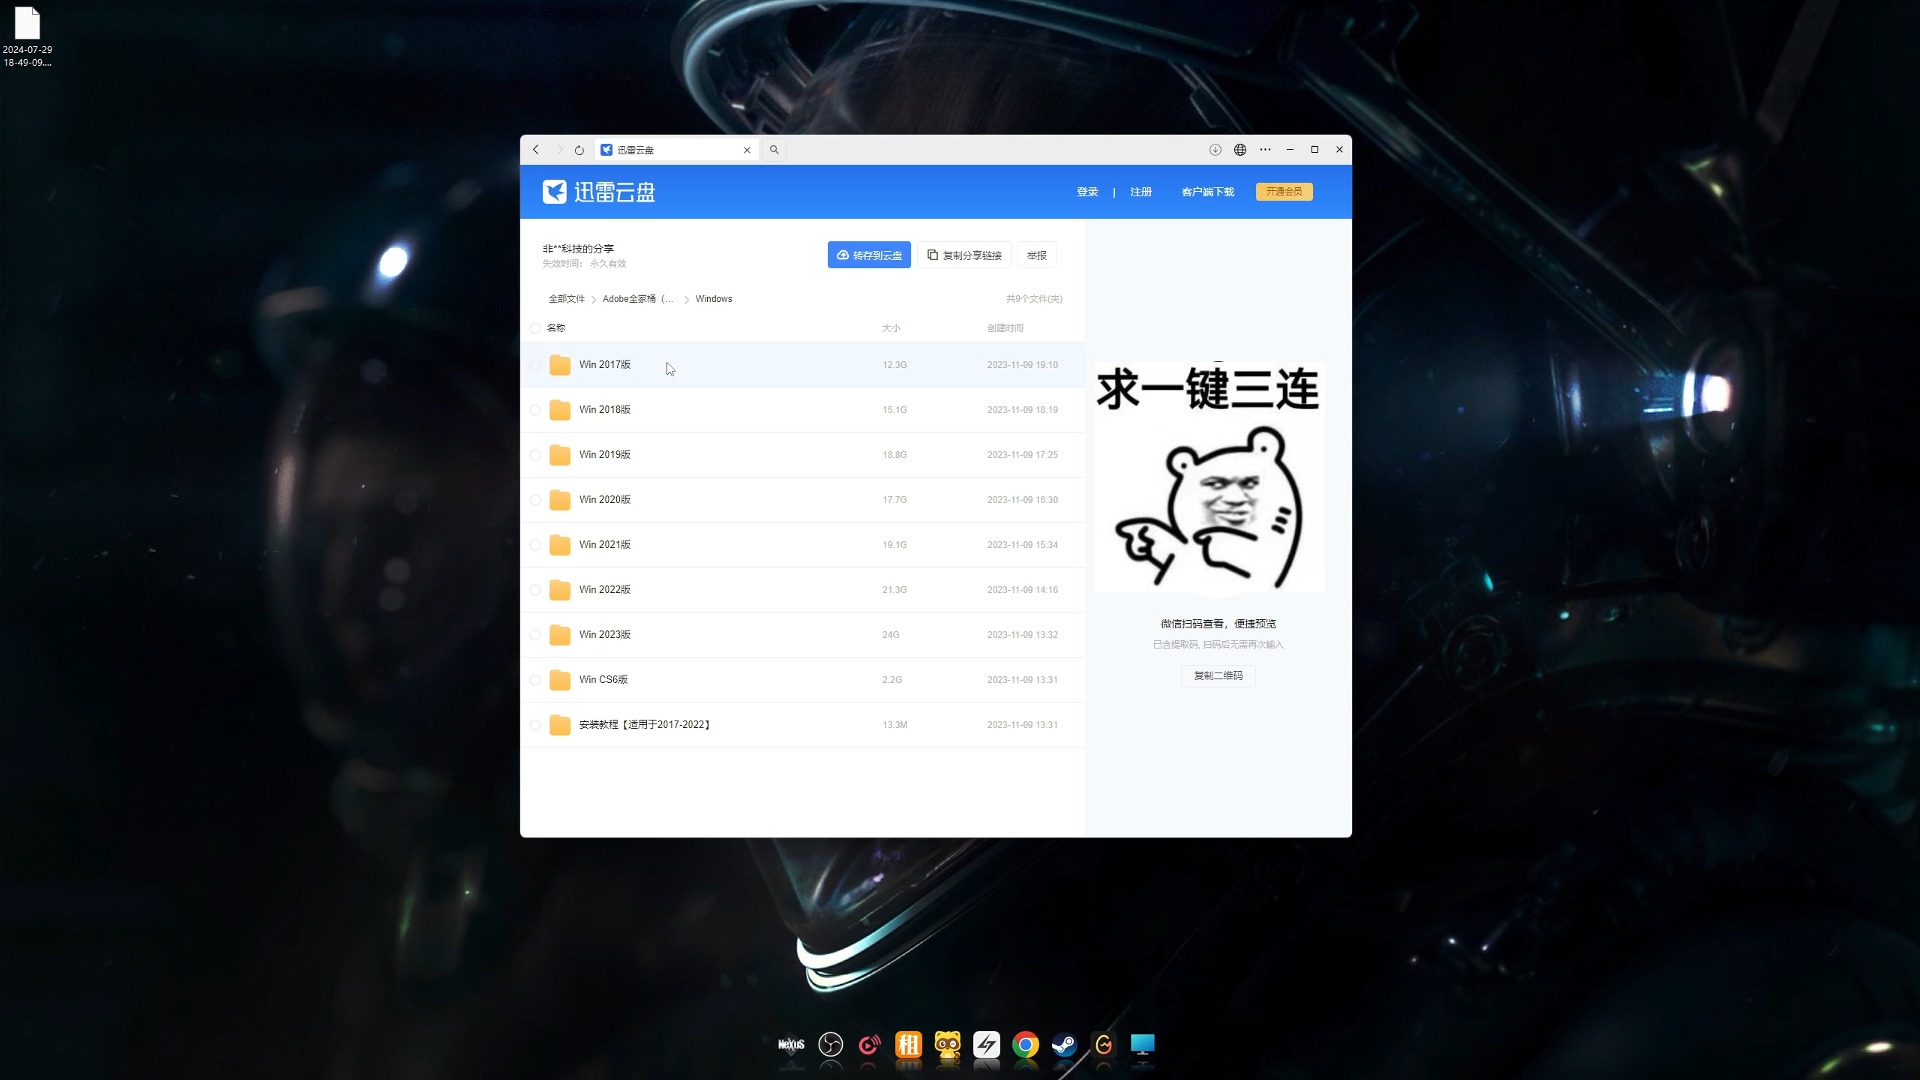Image resolution: width=1920 pixels, height=1080 pixels.
Task: Open the lightning bolt app in dock
Action: (x=986, y=1045)
